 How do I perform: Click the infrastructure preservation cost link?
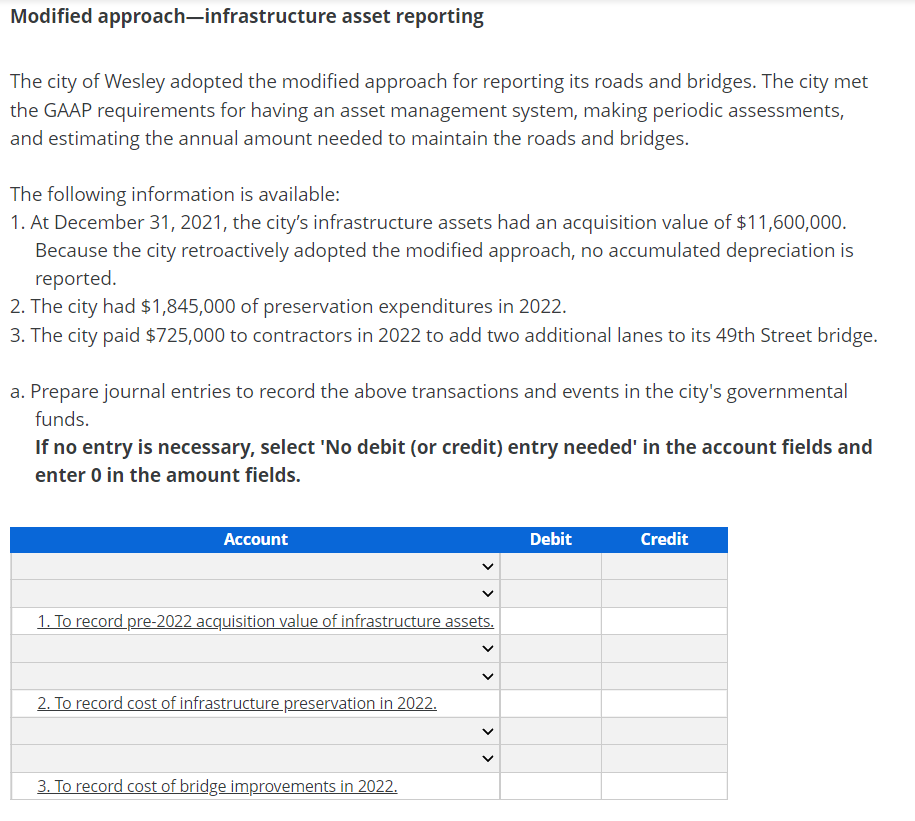coord(237,703)
